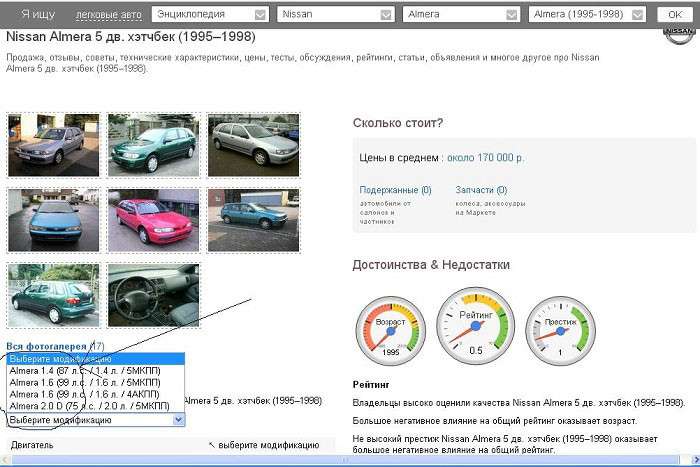The height and width of the screenshot is (467, 700).
Task: Open the 'Запчасти (0)' link
Action: (481, 190)
